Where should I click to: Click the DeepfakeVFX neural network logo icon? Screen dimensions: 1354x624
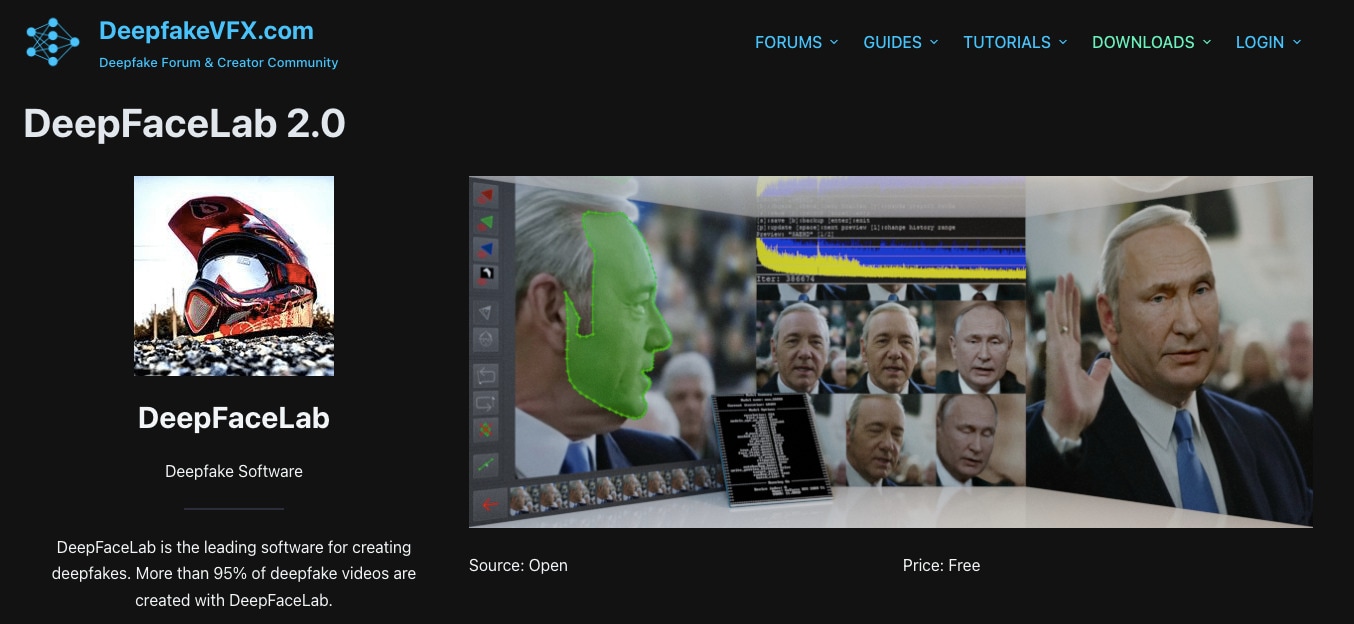(x=53, y=43)
